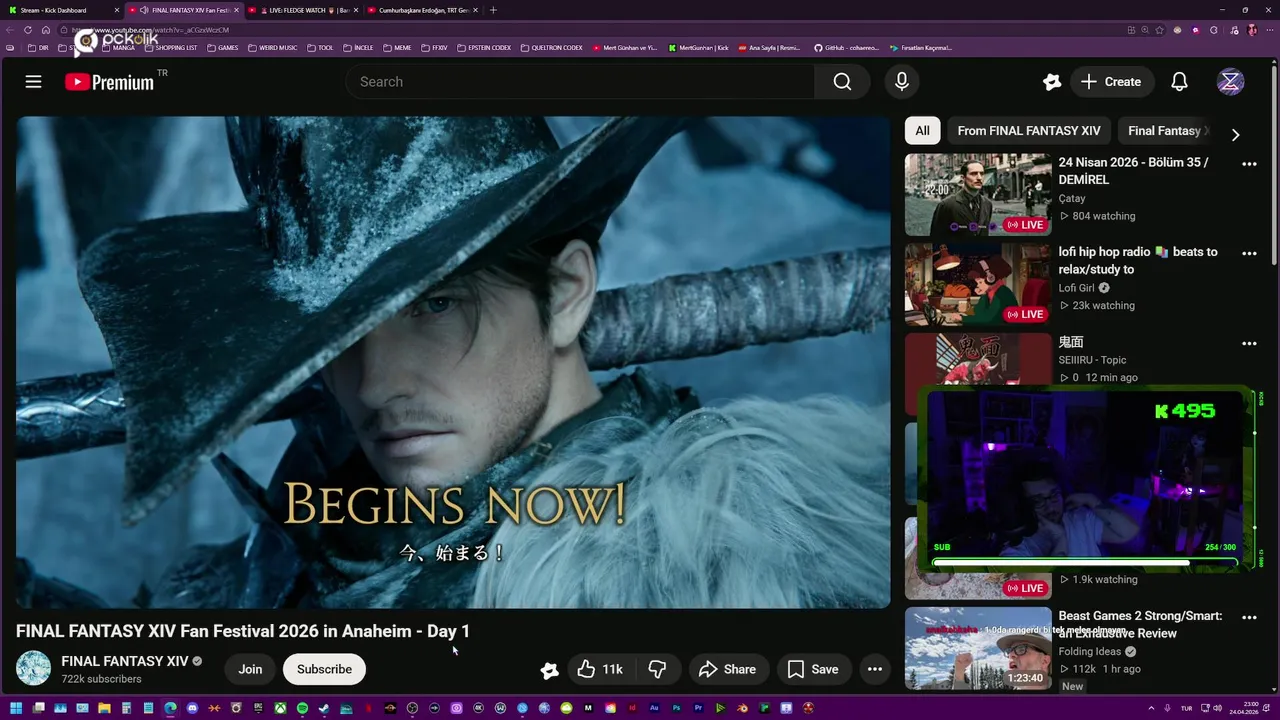Open Spotify from the taskbar
Viewport: 1280px width, 720px height.
(x=302, y=708)
